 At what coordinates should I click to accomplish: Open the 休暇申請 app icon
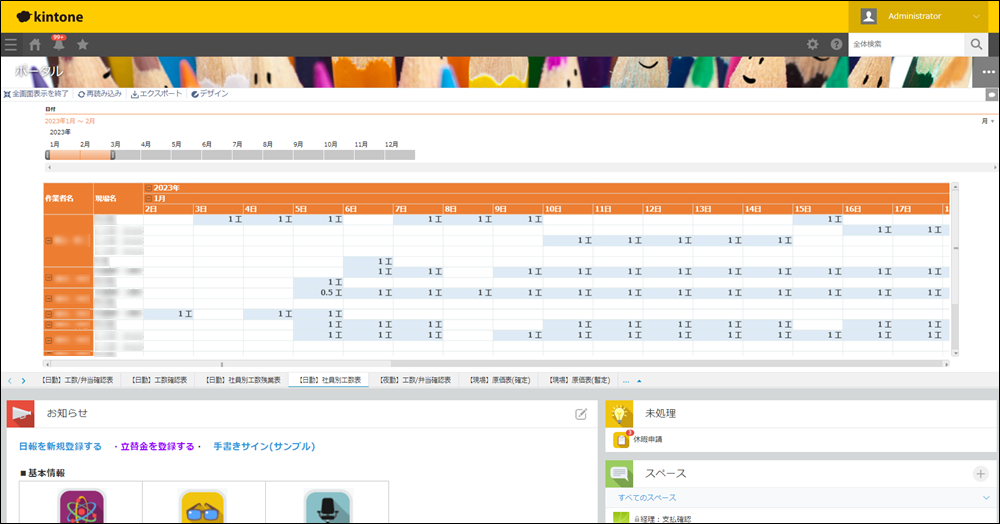(x=621, y=439)
